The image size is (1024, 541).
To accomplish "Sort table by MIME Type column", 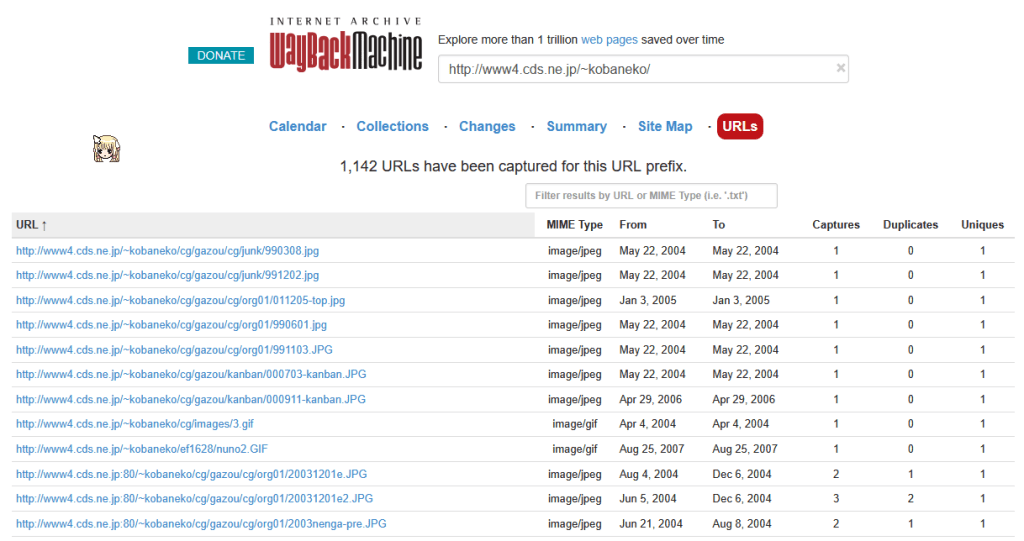I will (x=575, y=225).
